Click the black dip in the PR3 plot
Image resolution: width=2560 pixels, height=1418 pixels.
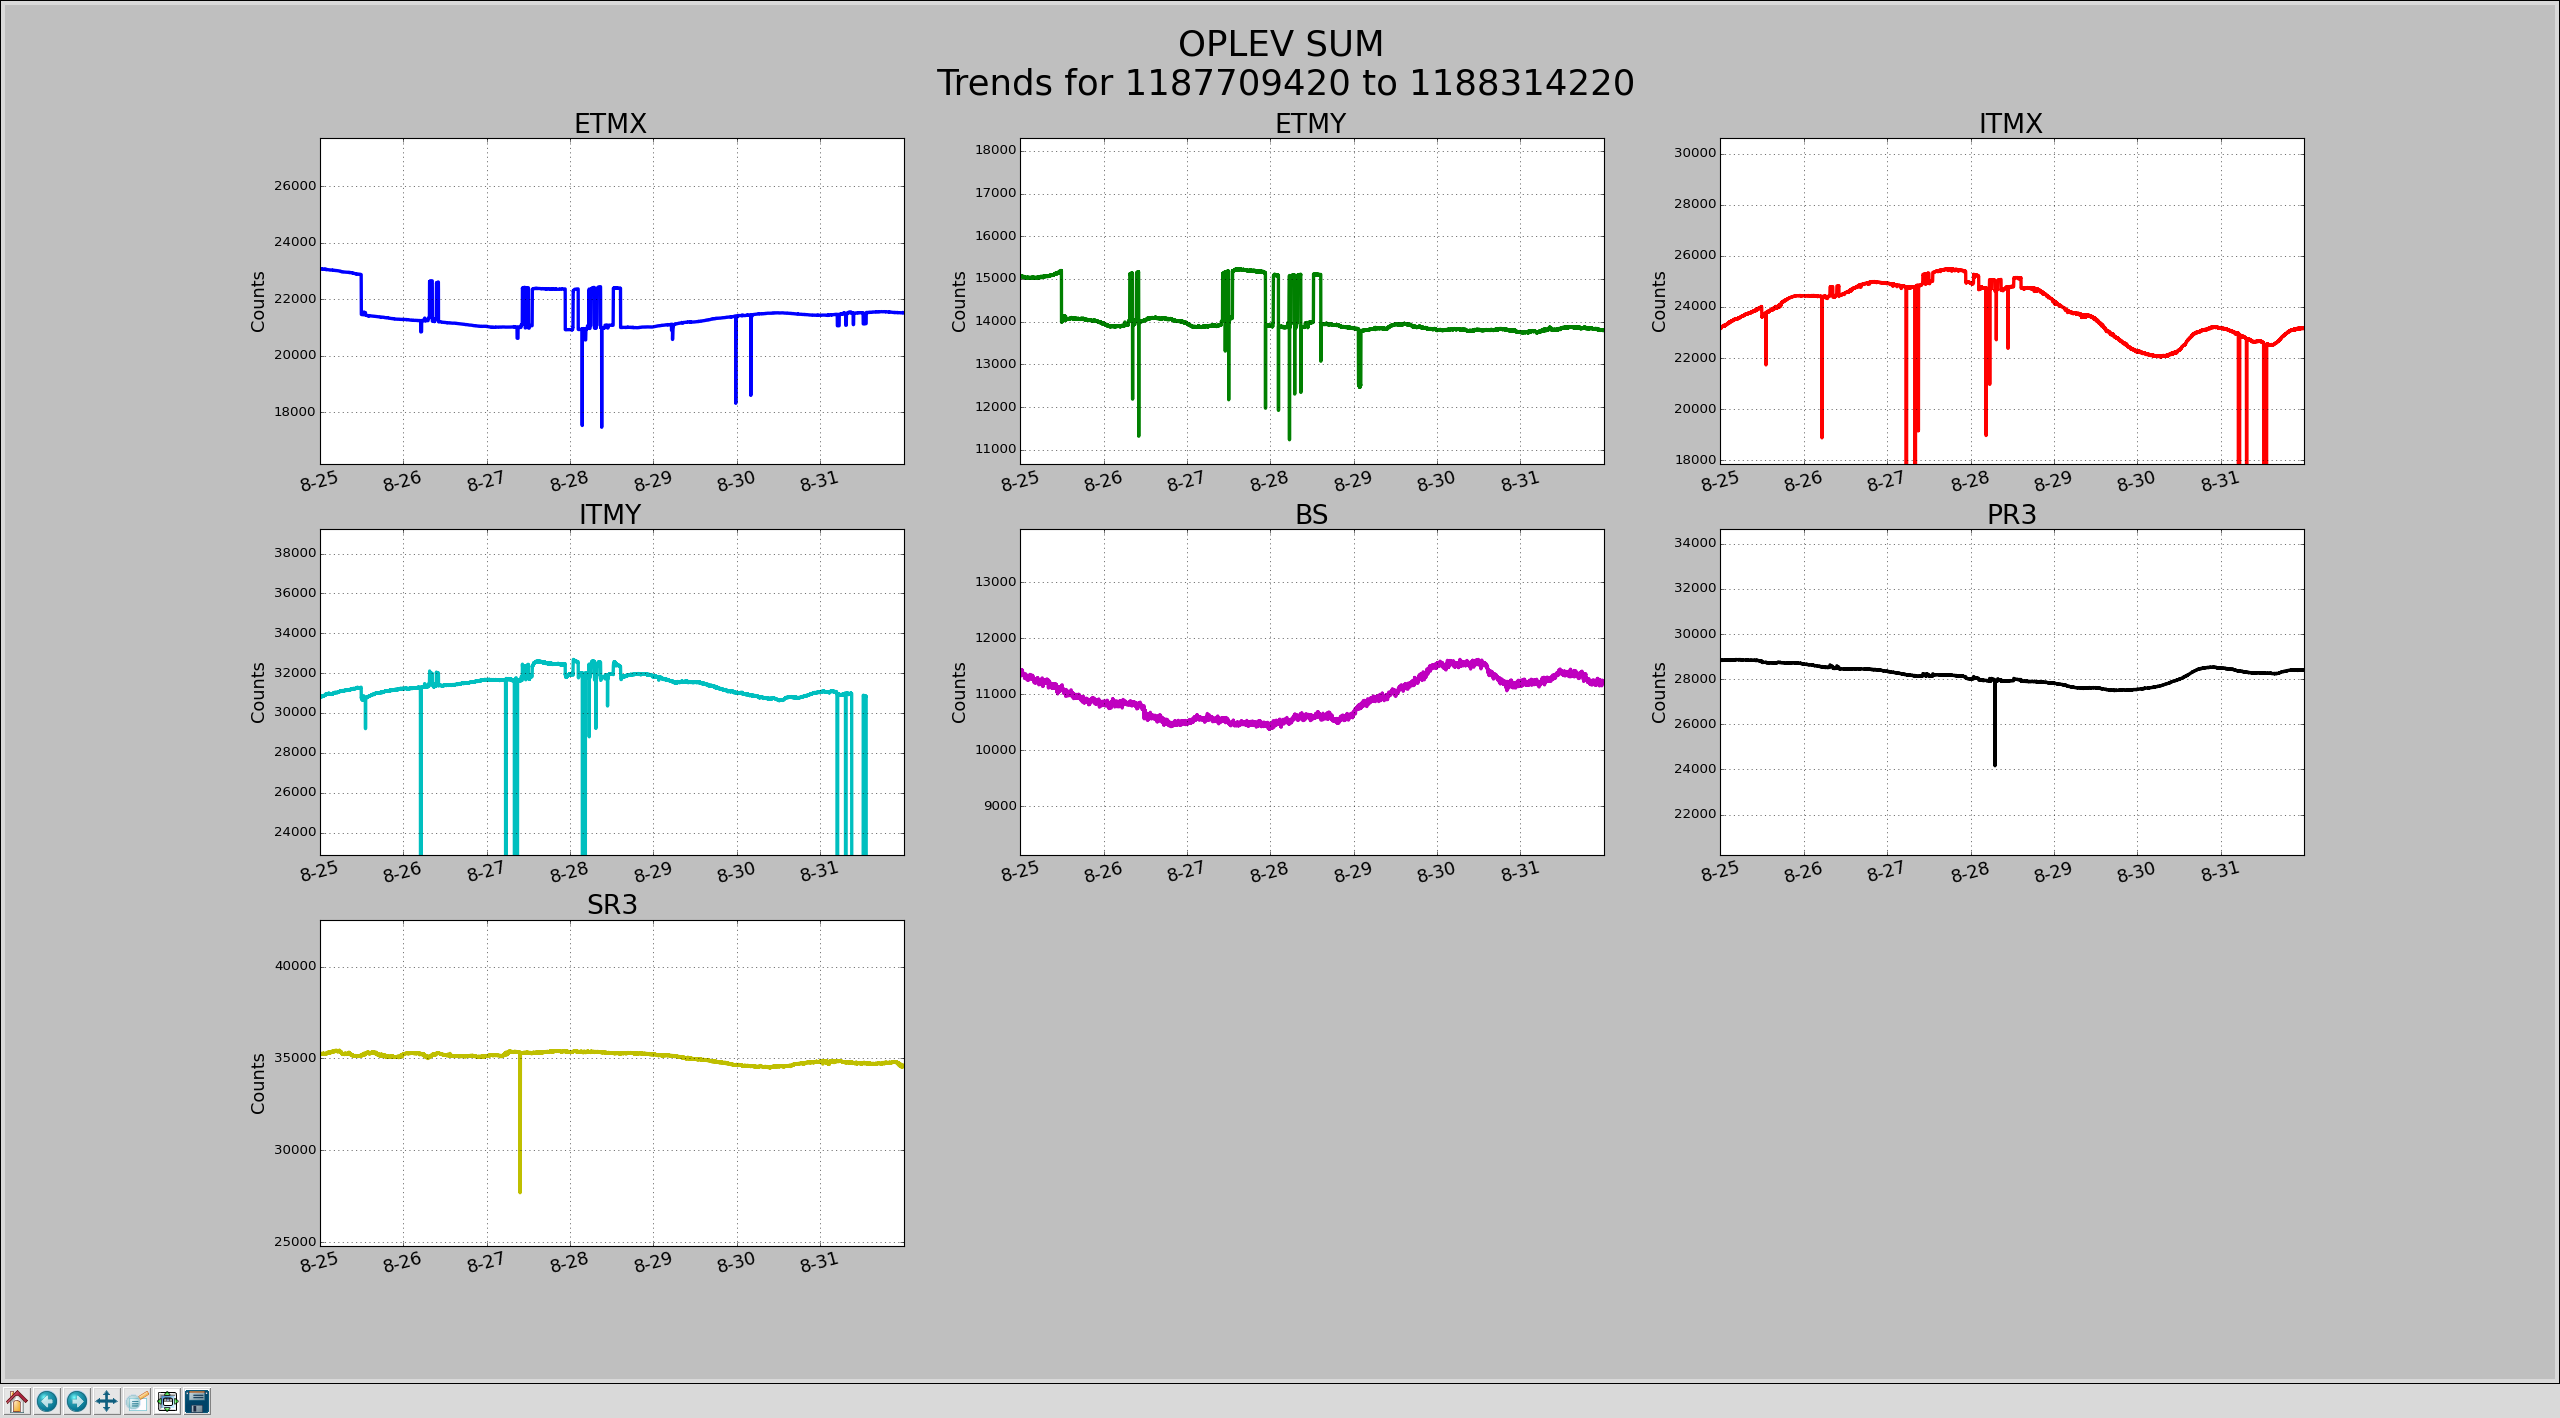[x=1994, y=725]
